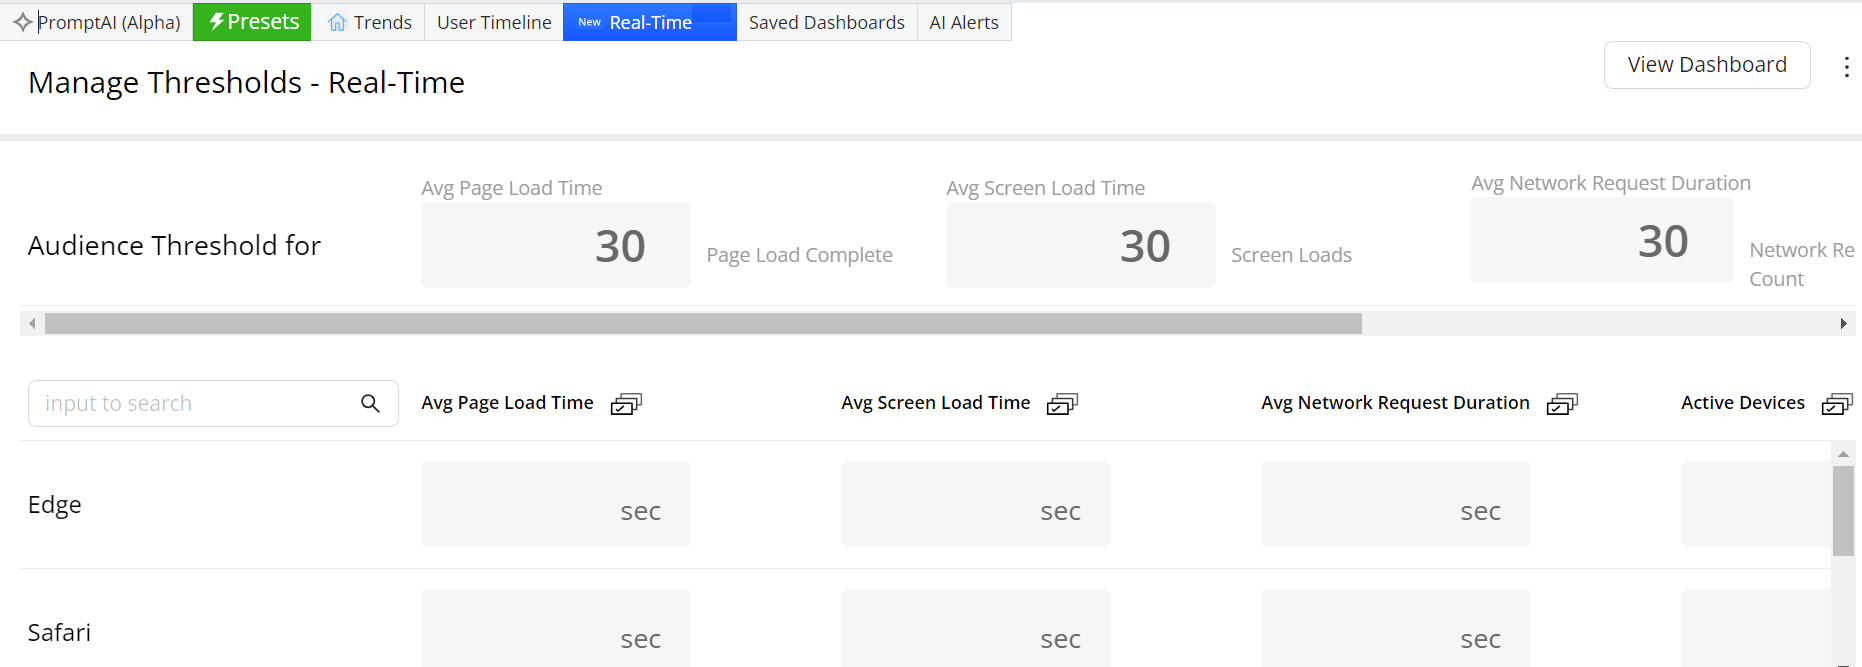Click the Trends home icon
Screen dimensions: 1862x667
[x=337, y=22]
